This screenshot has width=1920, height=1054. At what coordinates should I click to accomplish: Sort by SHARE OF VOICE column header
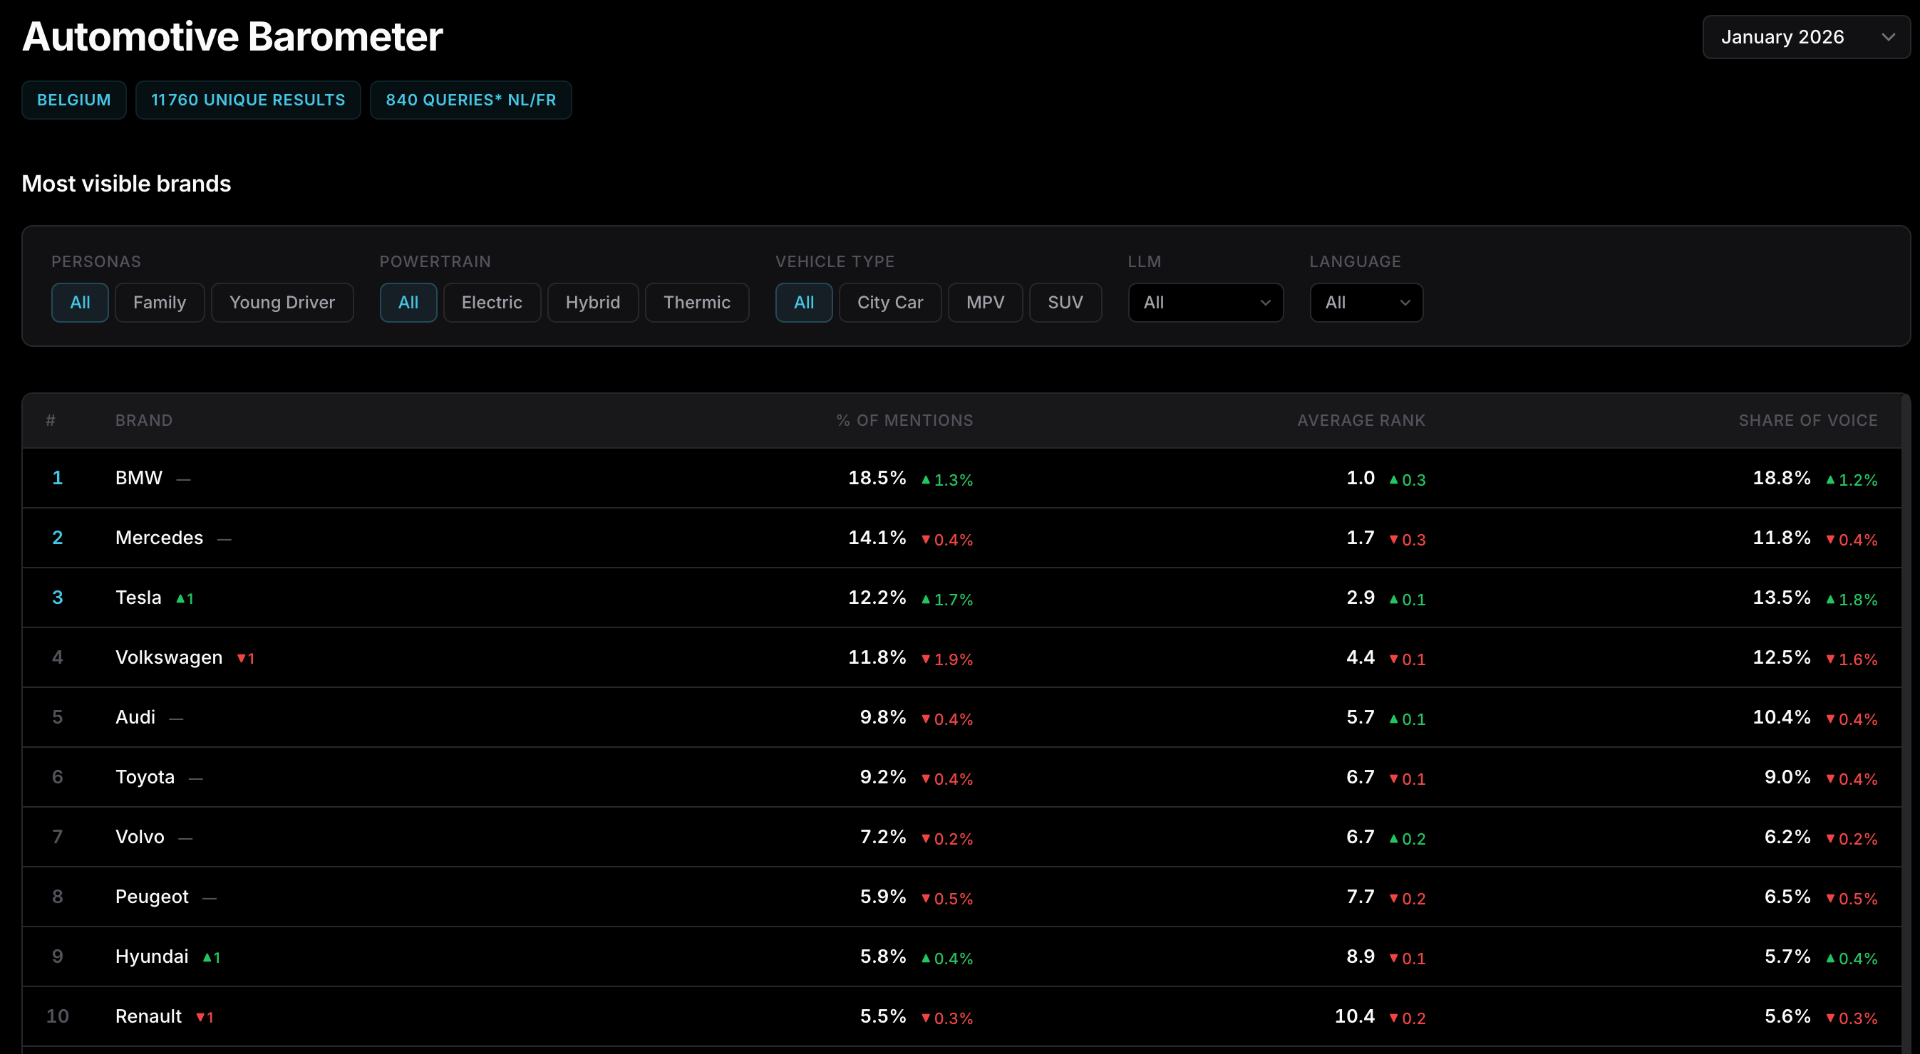click(x=1808, y=421)
